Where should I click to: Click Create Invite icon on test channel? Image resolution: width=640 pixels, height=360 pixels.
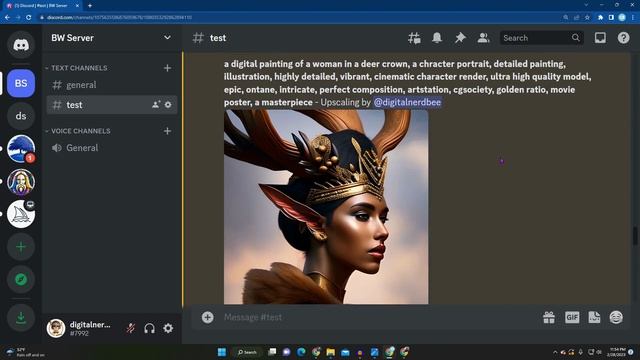pyautogui.click(x=156, y=105)
